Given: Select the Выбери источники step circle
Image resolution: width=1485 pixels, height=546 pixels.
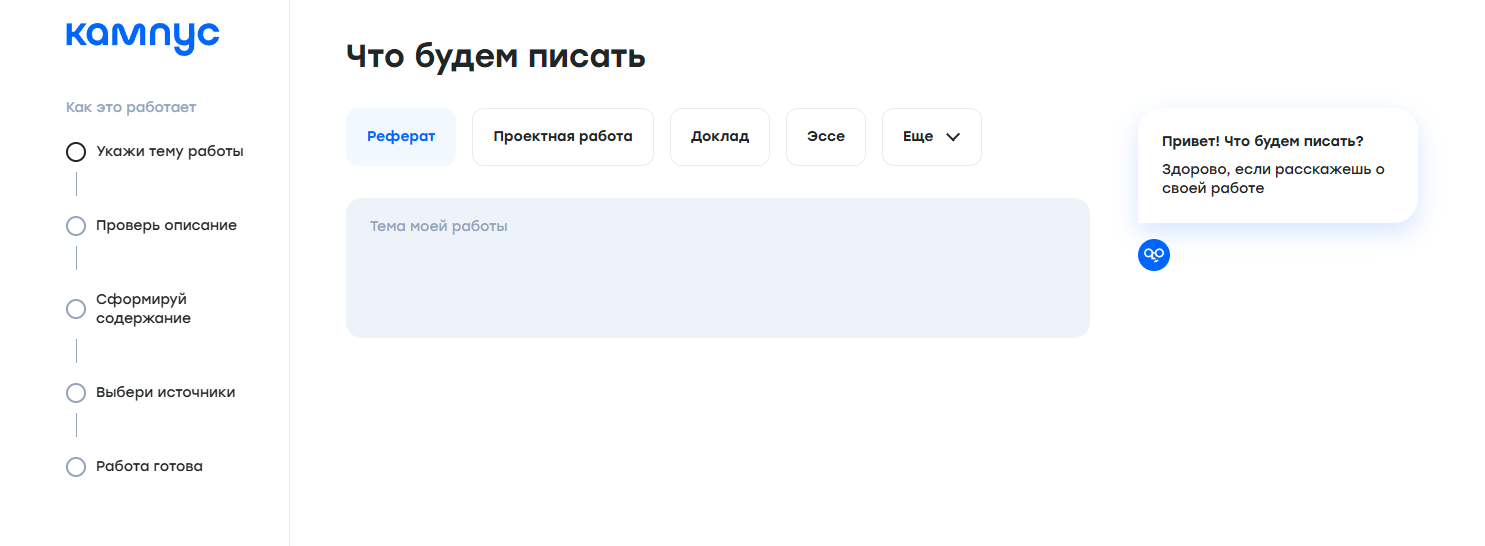Looking at the screenshot, I should (76, 393).
